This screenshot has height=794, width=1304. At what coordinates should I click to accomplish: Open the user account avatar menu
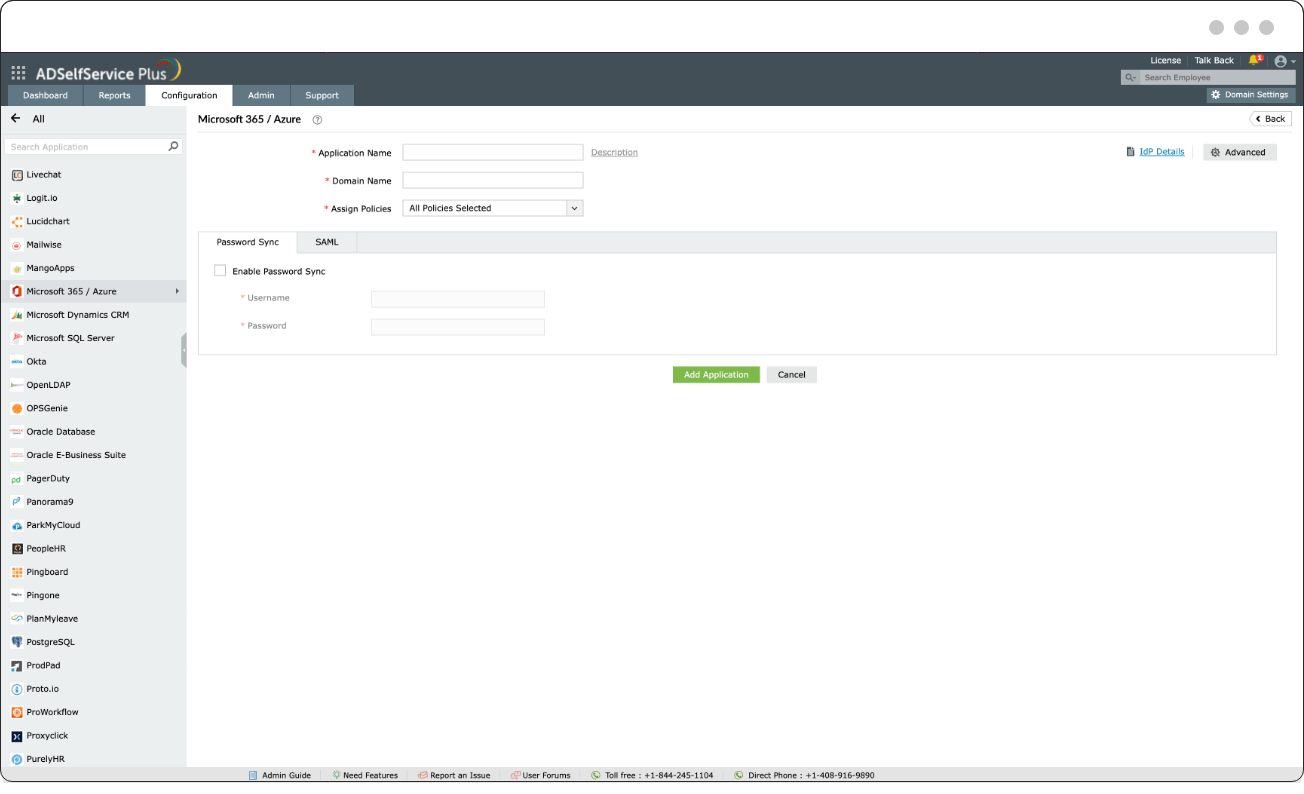tap(1281, 61)
